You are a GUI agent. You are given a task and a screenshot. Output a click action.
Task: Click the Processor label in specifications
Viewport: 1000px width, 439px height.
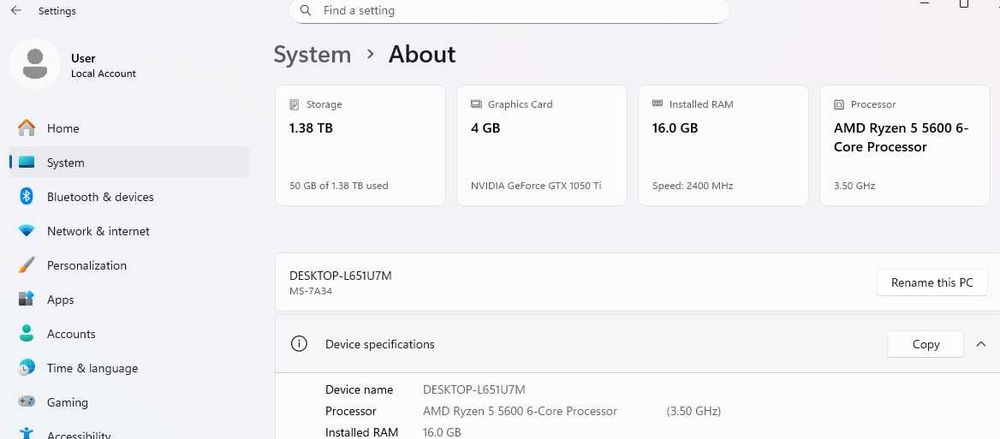pyautogui.click(x=351, y=411)
